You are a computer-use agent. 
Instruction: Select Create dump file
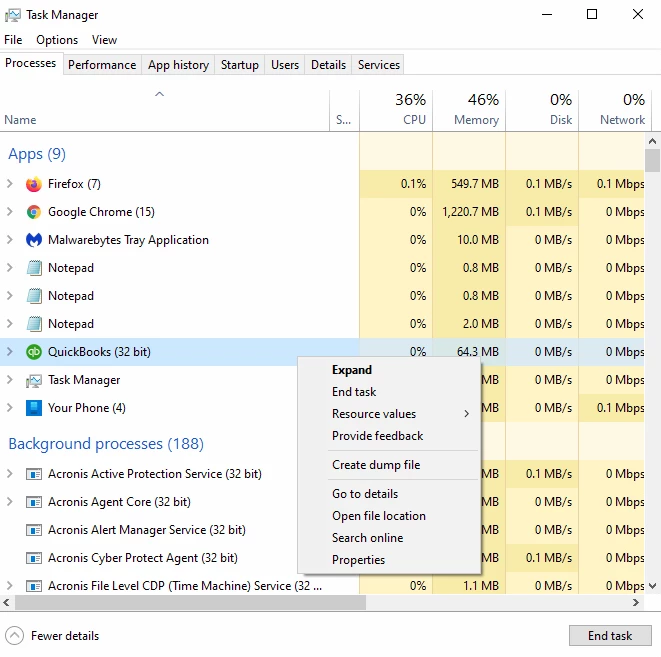pos(390,465)
